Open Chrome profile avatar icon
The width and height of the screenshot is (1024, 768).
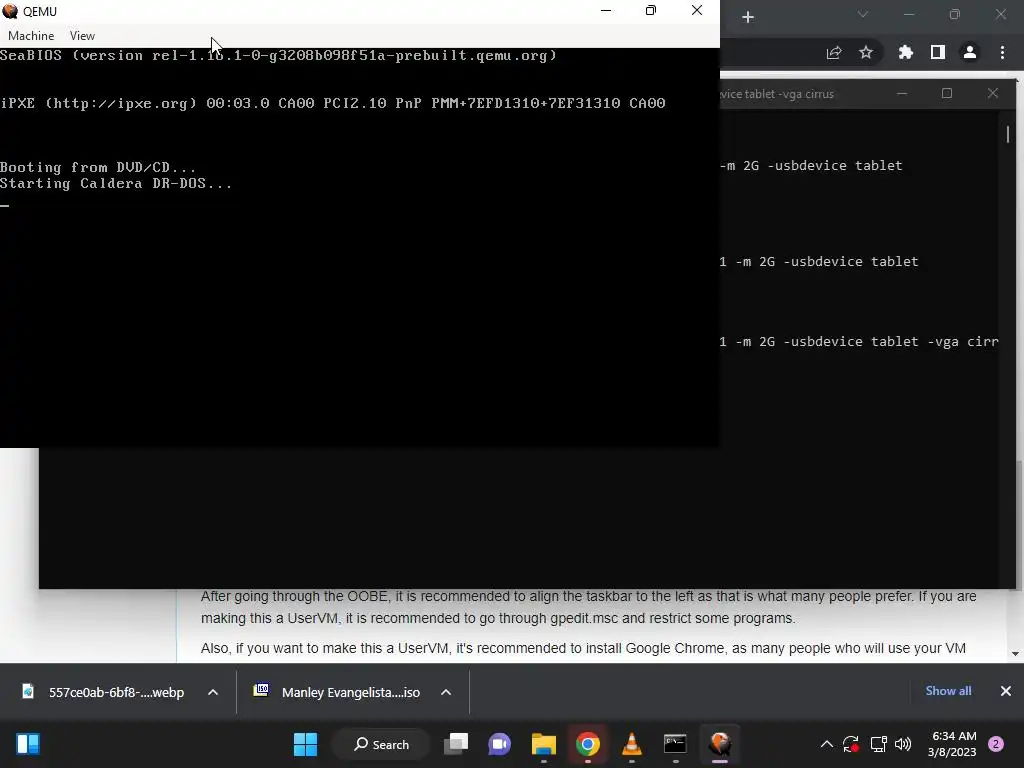(970, 53)
